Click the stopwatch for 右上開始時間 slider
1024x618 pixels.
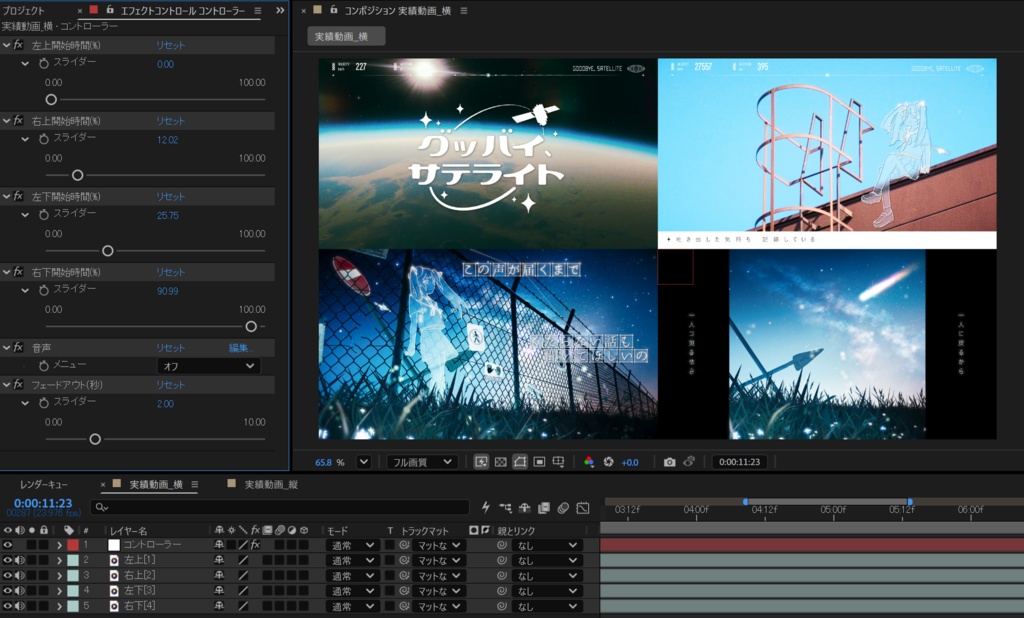44,139
